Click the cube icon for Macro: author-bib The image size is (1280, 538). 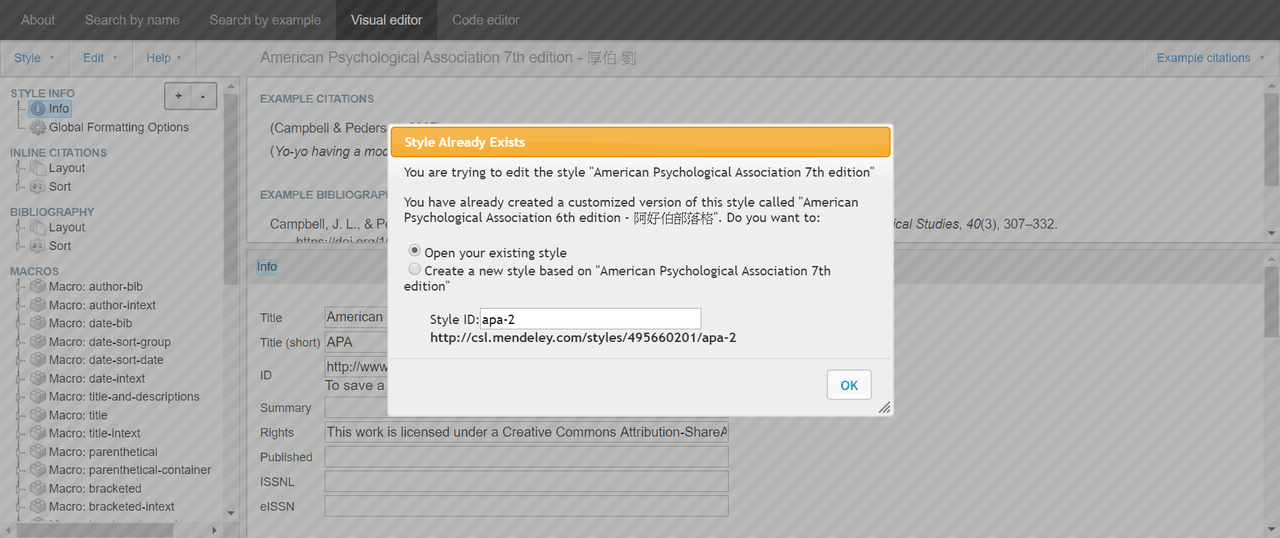pos(37,287)
